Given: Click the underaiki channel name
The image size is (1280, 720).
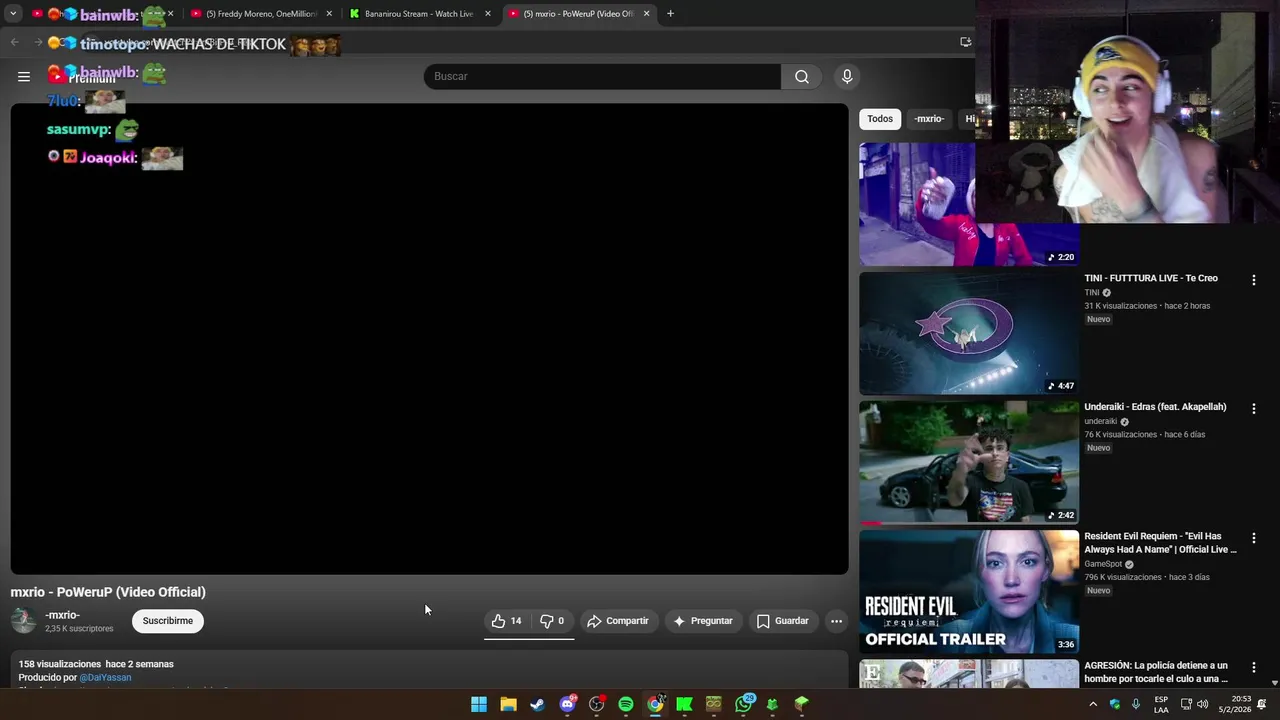Looking at the screenshot, I should point(1100,421).
